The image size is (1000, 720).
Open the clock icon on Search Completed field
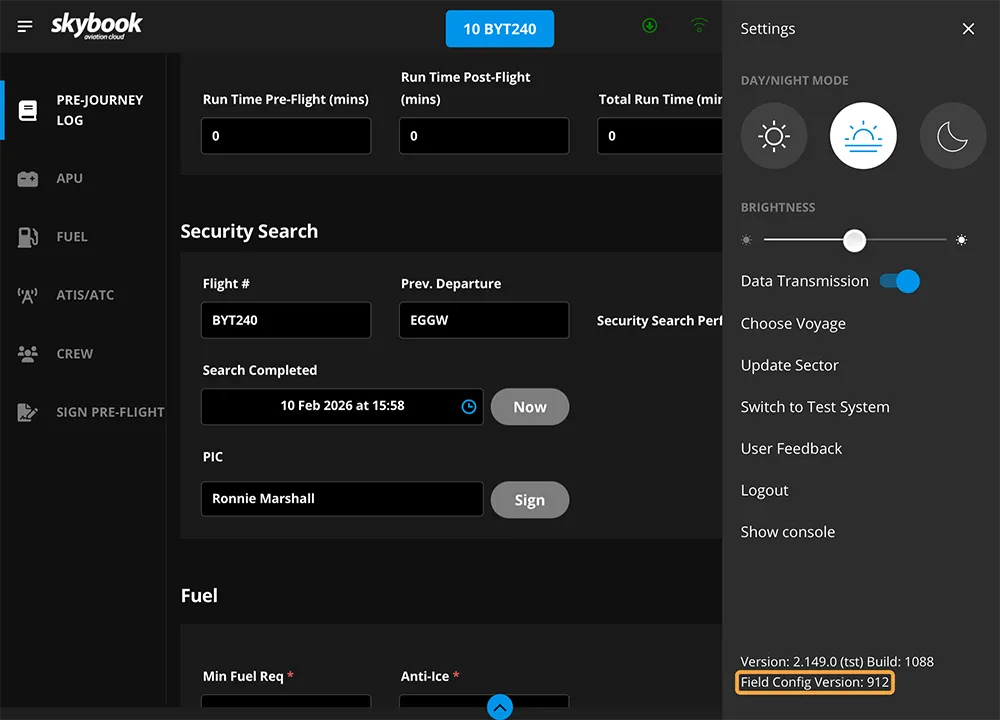(x=468, y=407)
